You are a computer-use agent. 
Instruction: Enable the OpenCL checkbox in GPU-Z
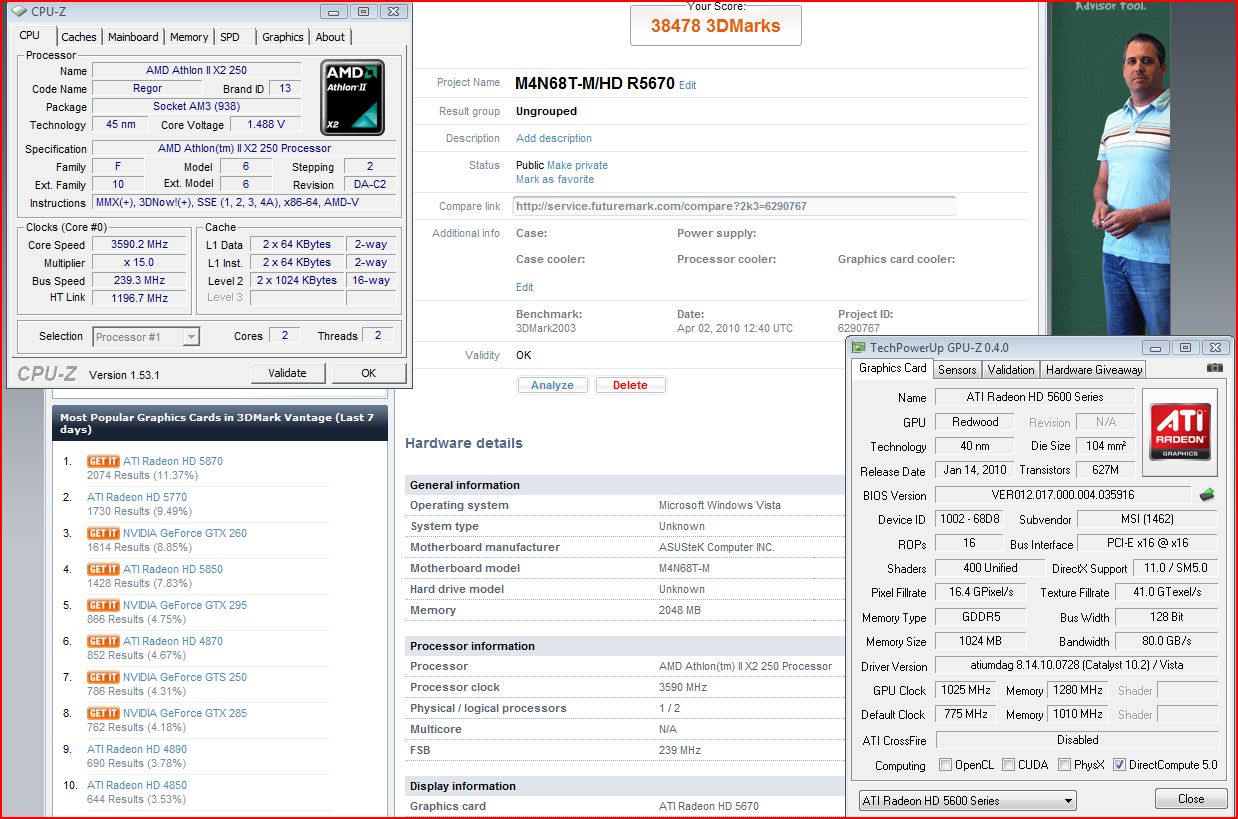pos(945,765)
